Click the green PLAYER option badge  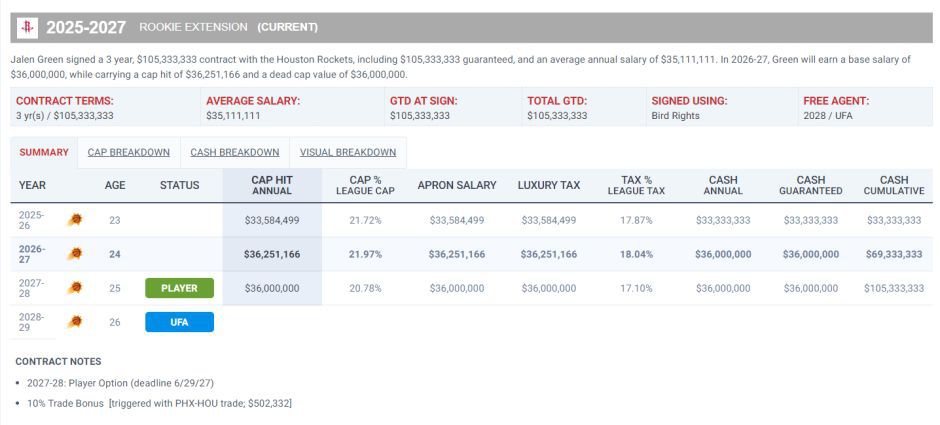[x=179, y=288]
